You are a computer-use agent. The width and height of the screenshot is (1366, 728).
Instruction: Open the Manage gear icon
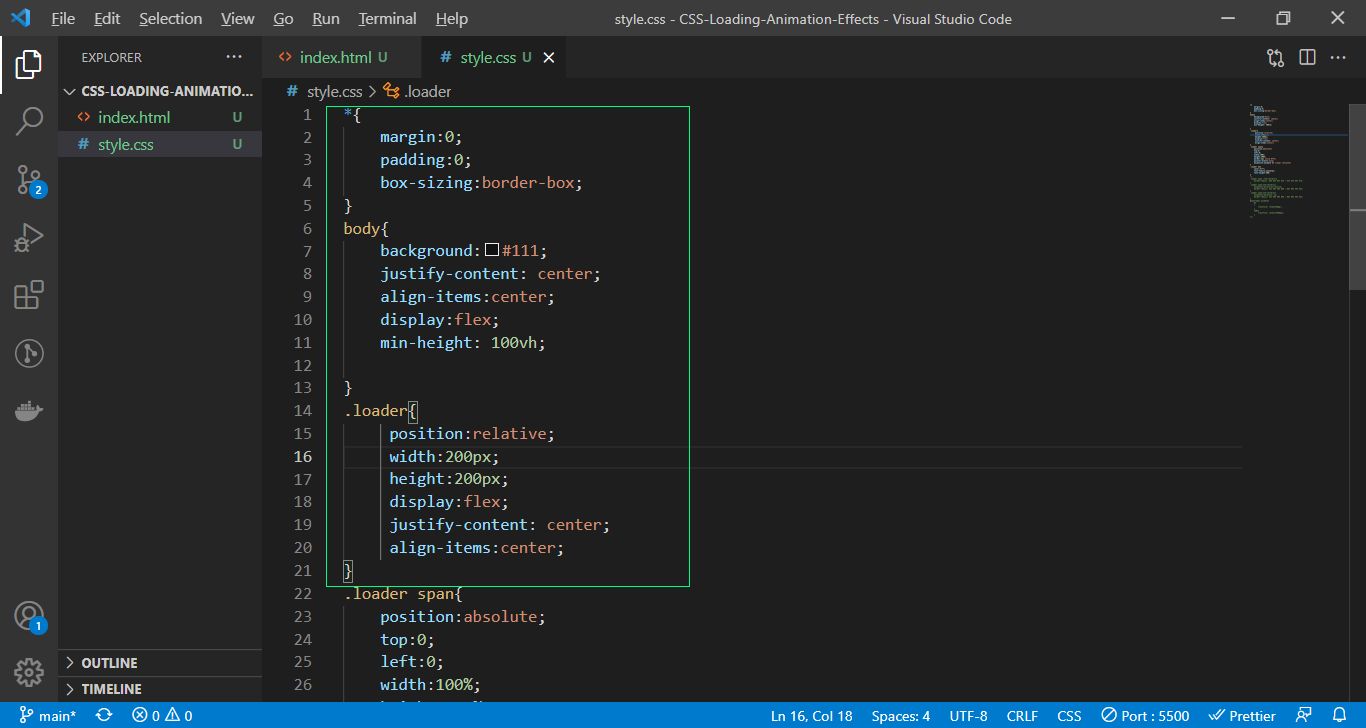tap(29, 673)
